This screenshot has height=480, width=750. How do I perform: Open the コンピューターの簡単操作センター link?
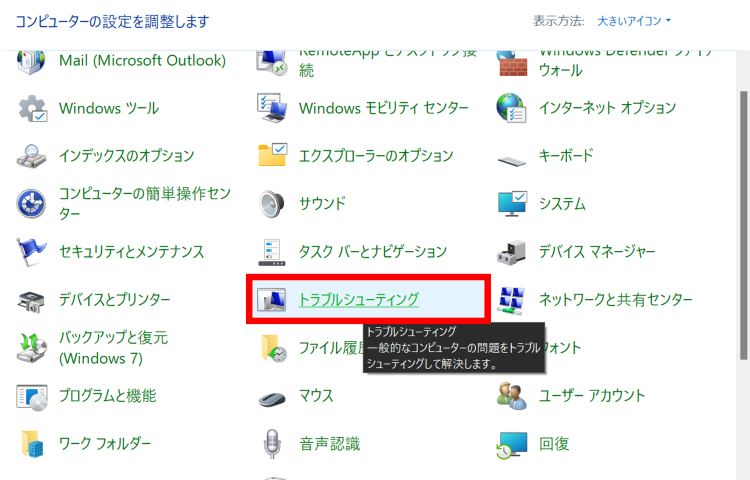[145, 204]
